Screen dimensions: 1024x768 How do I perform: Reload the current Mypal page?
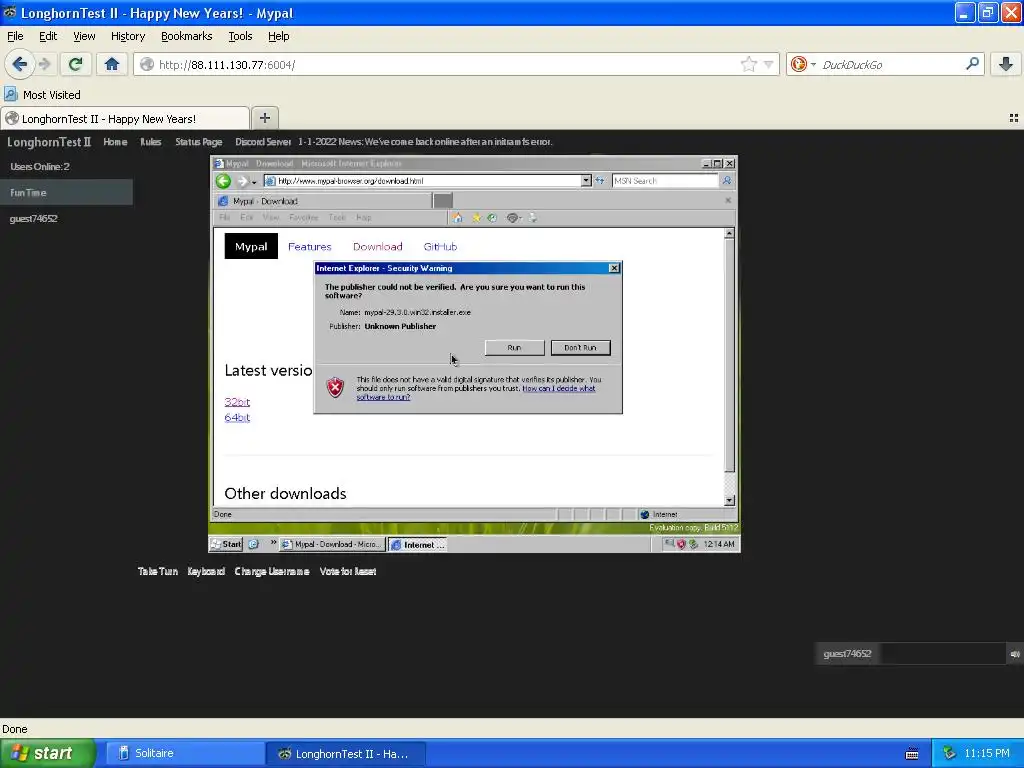76,64
